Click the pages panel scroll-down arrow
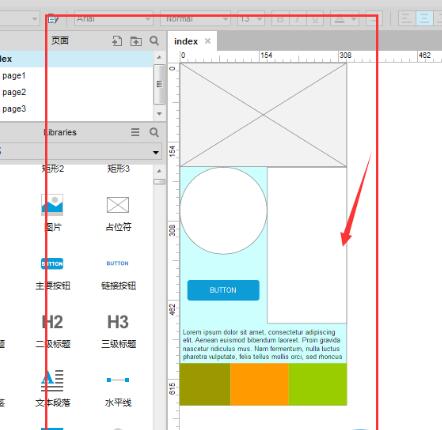Screen dimensions: 442x430 (x=159, y=114)
